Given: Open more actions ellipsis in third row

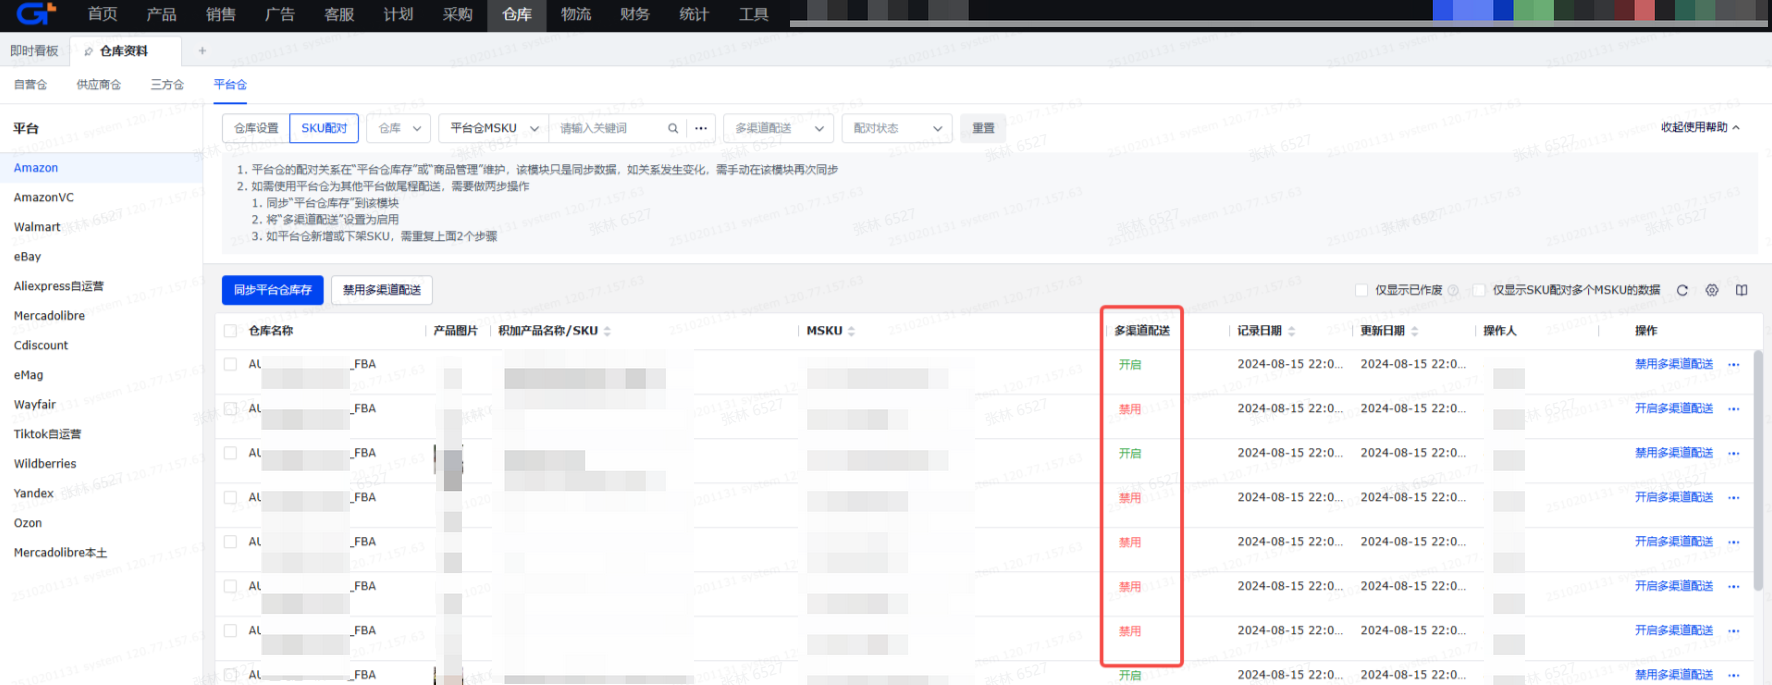Looking at the screenshot, I should point(1734,454).
